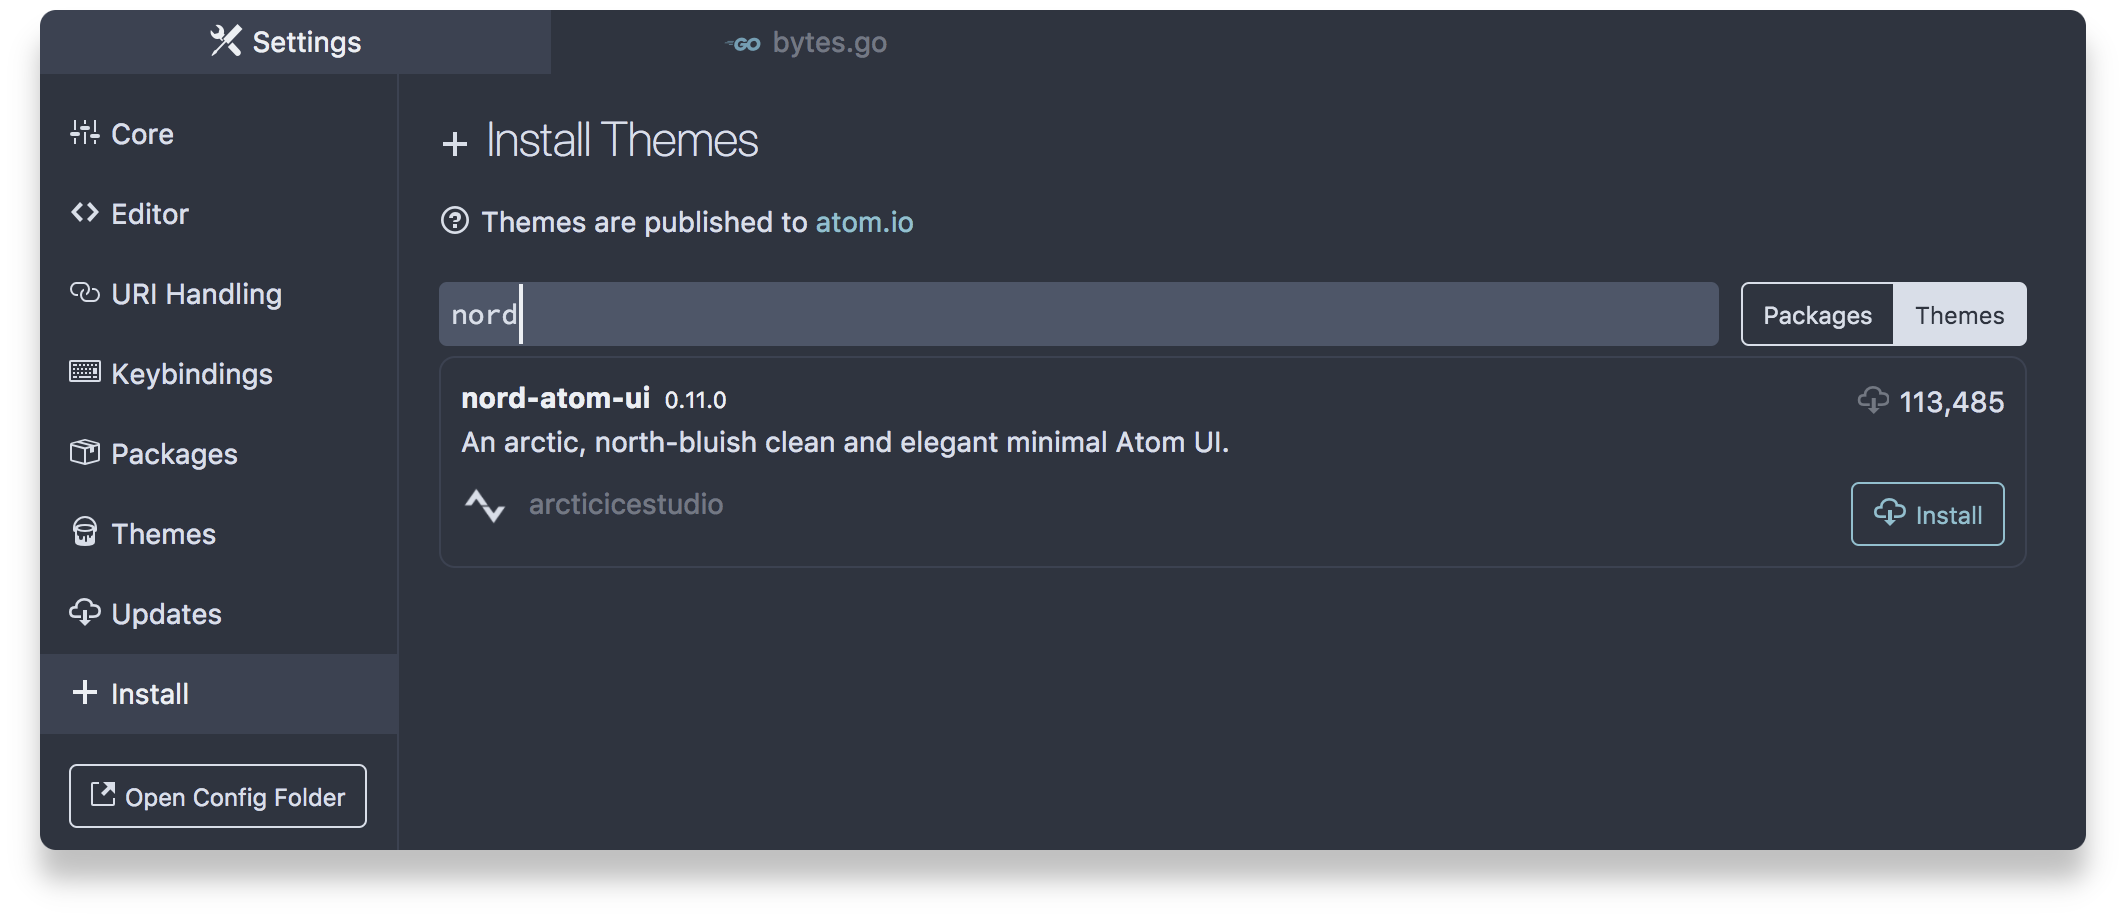Click the Themes paint bucket icon
Viewport: 2126px width, 920px height.
tap(85, 531)
